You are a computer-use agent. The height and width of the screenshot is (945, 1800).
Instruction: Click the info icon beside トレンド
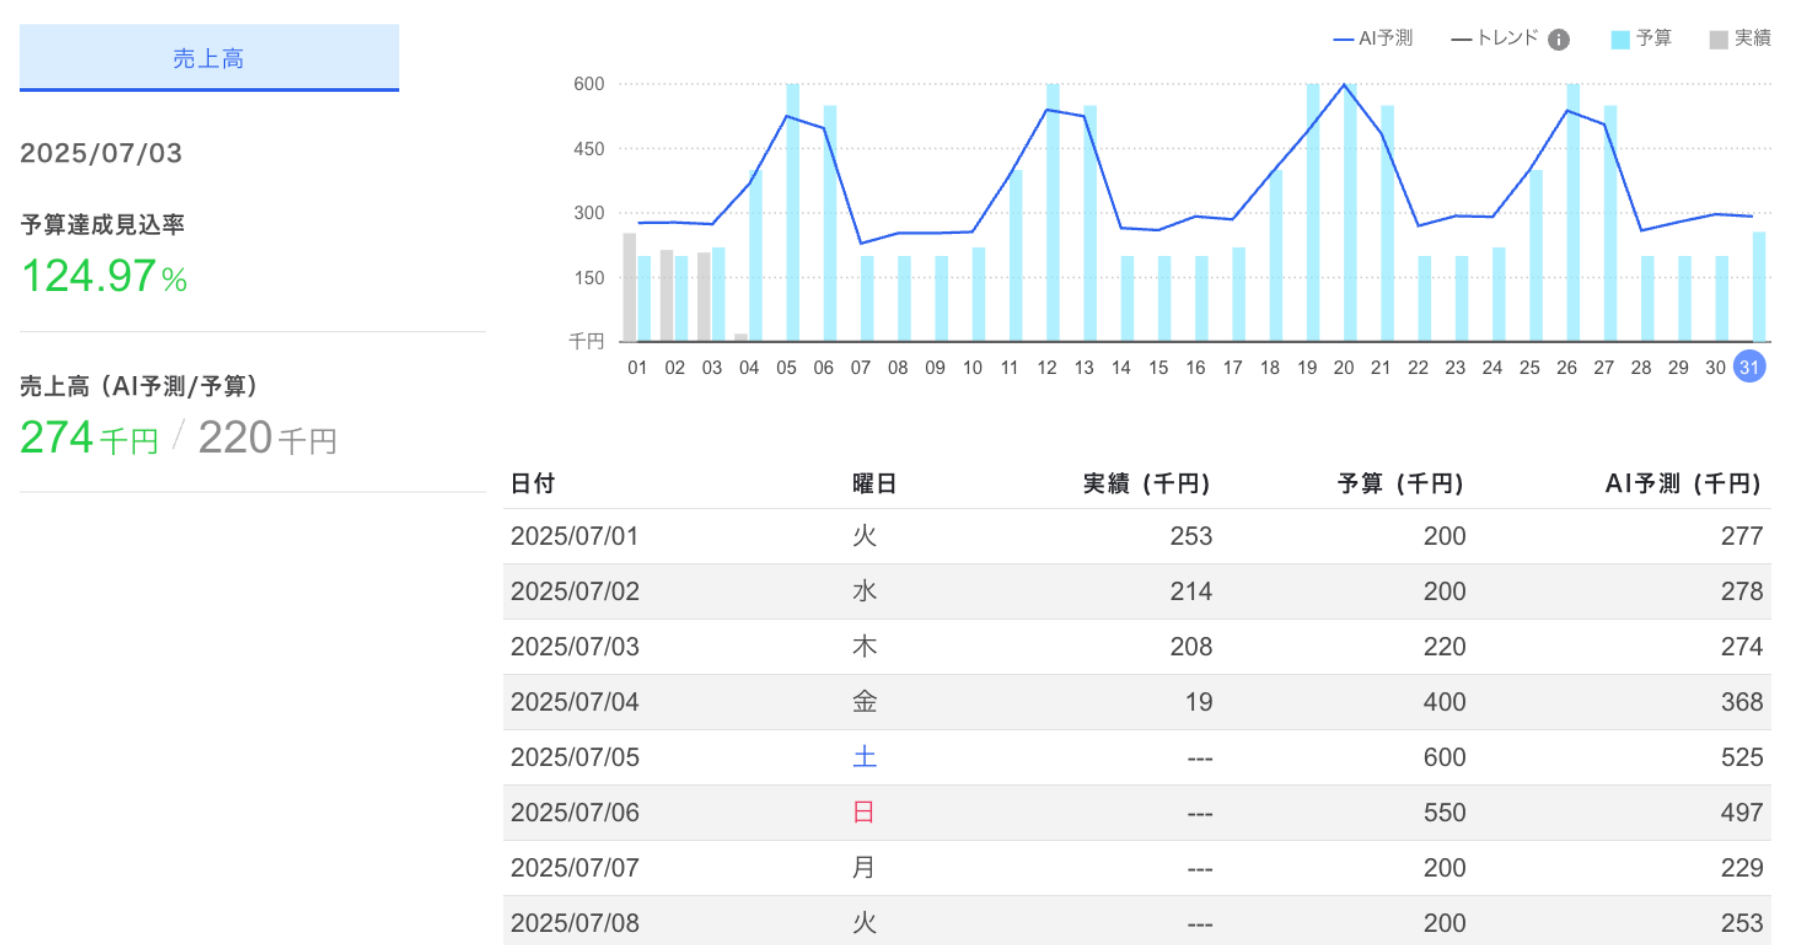coord(1558,39)
